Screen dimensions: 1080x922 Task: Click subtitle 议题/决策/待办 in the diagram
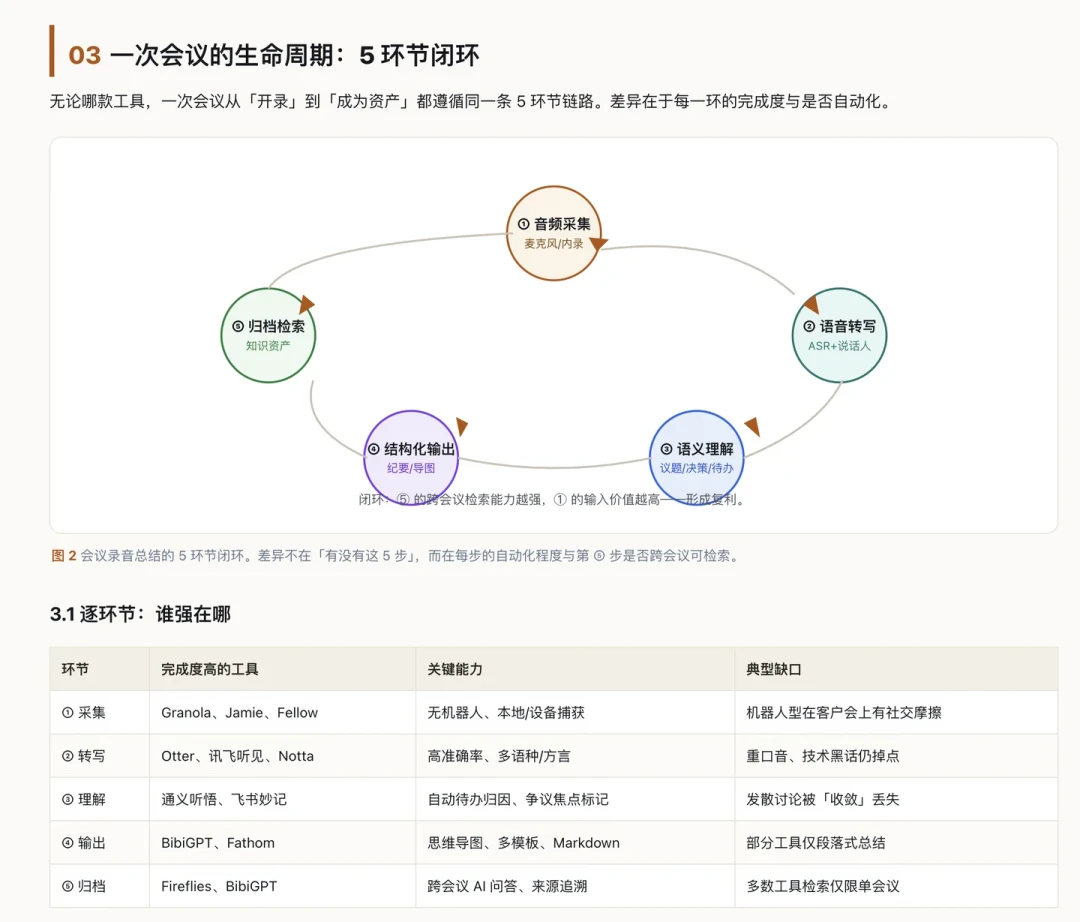pos(696,468)
